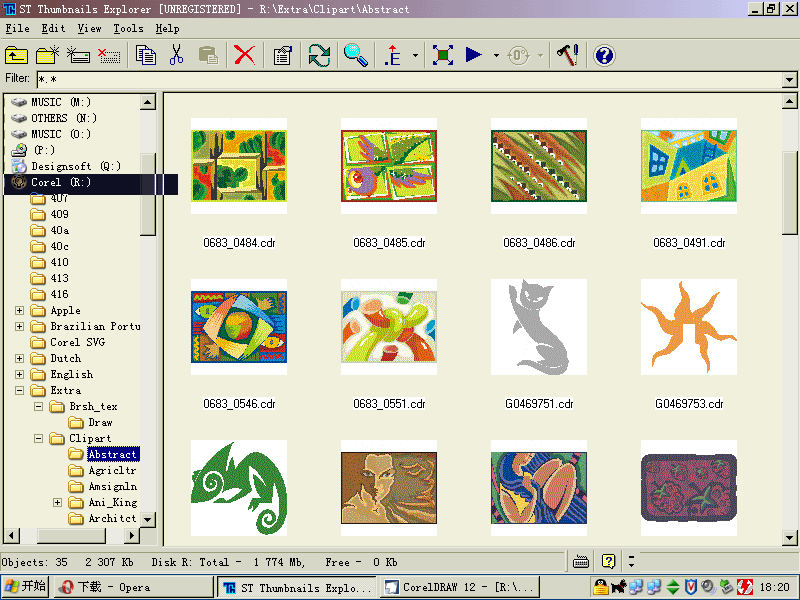The width and height of the screenshot is (800, 600).
Task: Click the cut scissors toolbar icon
Action: 177,55
